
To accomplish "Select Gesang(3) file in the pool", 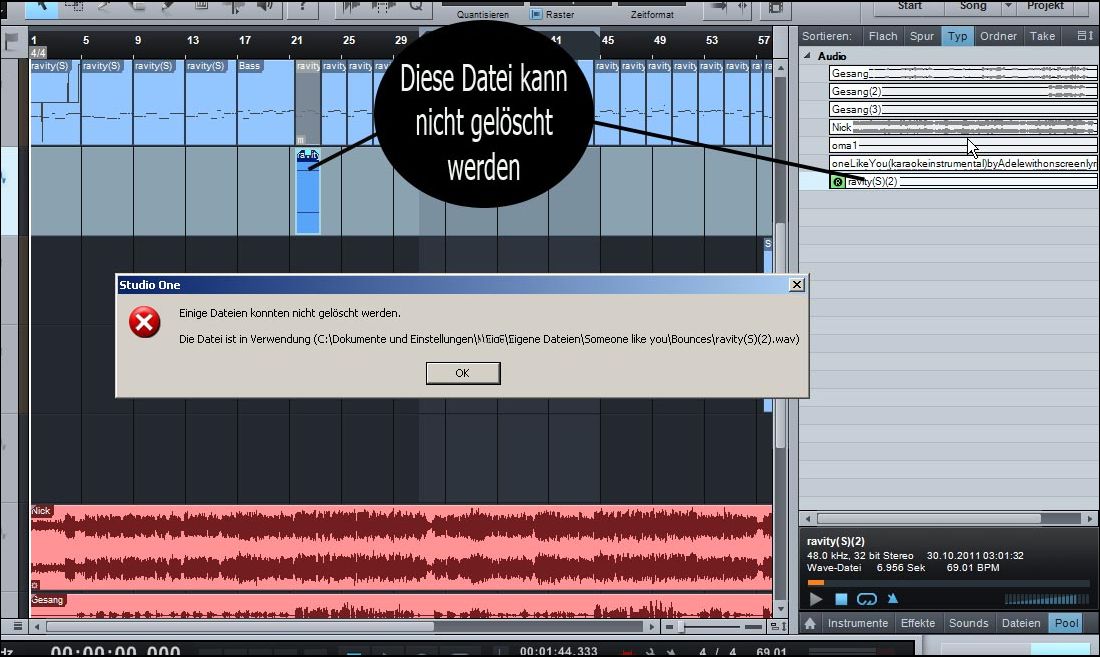I will [x=962, y=109].
